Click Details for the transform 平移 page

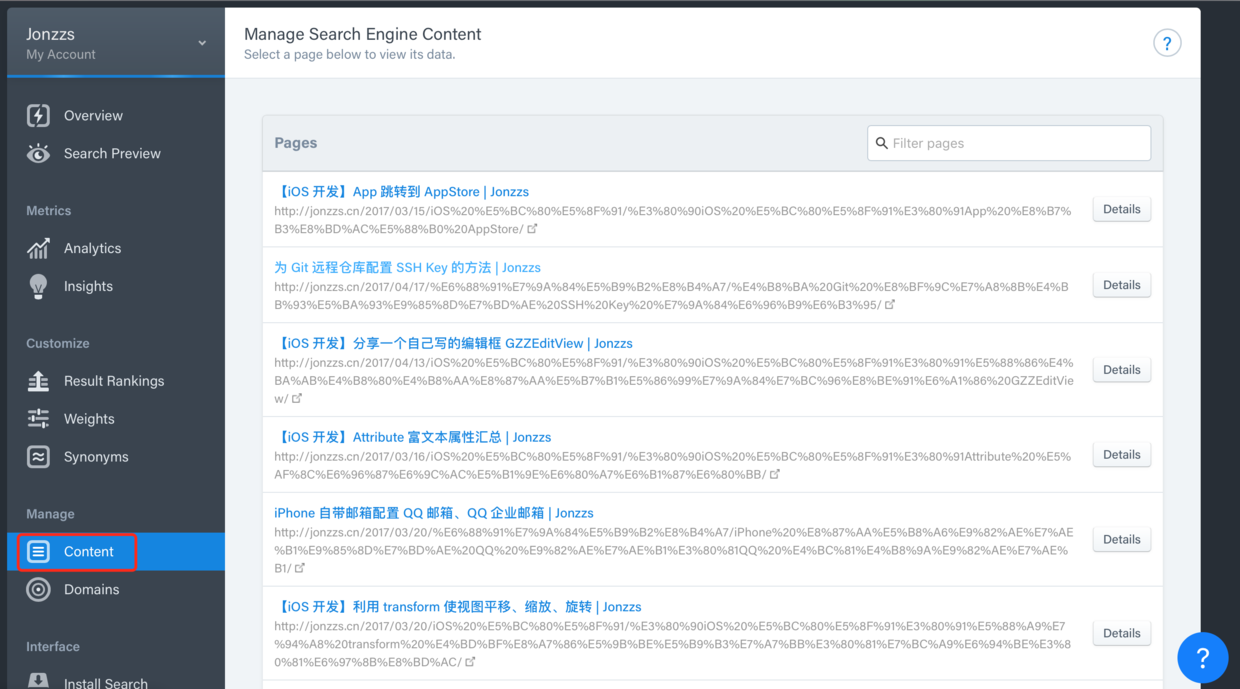pos(1121,633)
